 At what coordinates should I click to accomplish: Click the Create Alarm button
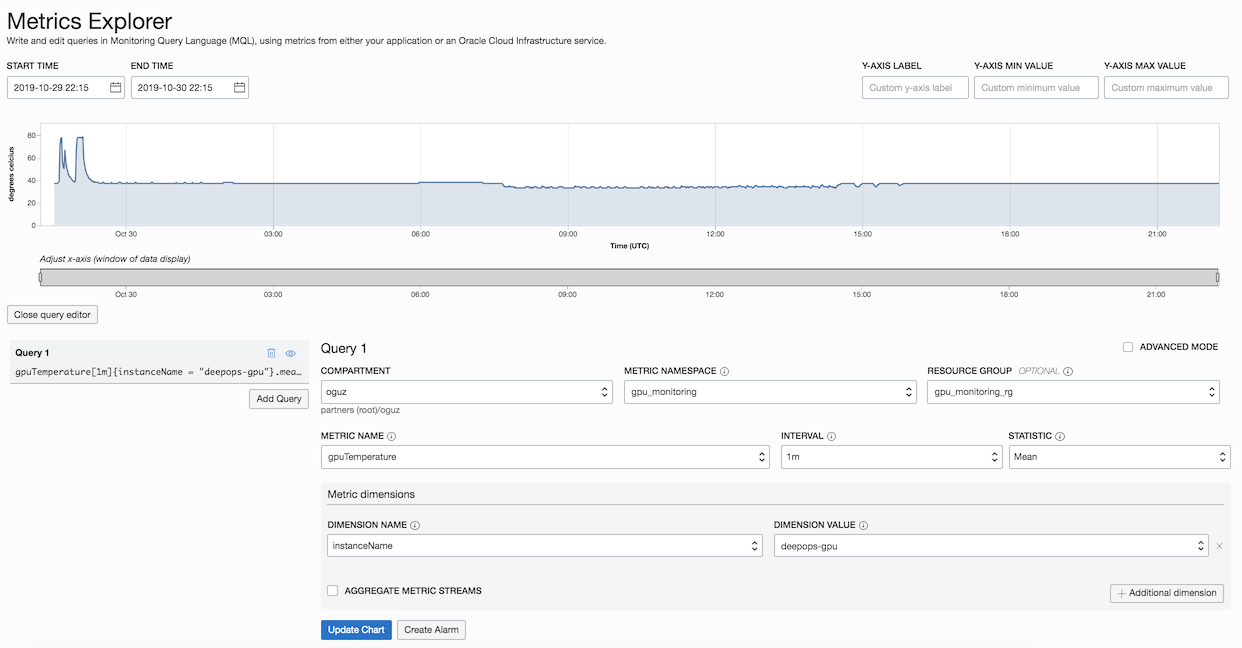(431, 629)
